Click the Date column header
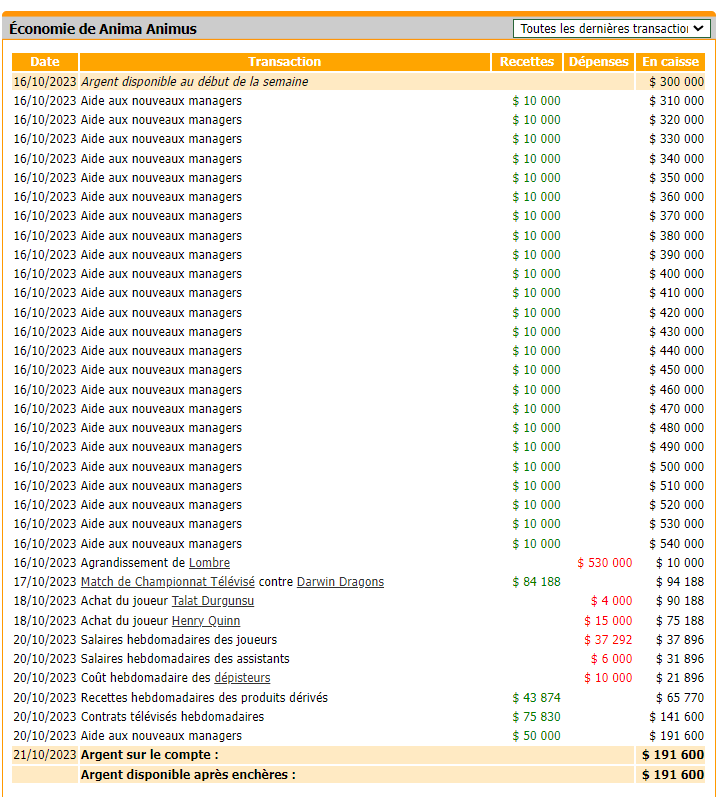This screenshot has height=797, width=718. [45, 62]
